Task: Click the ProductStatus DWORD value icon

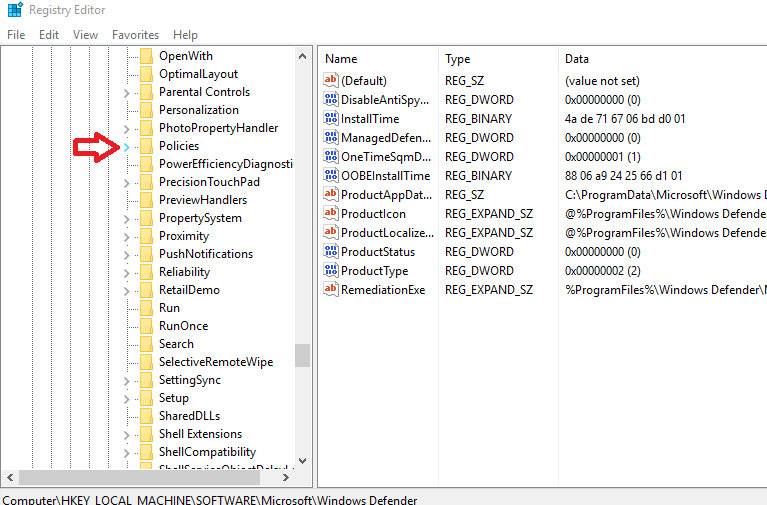Action: pos(331,251)
